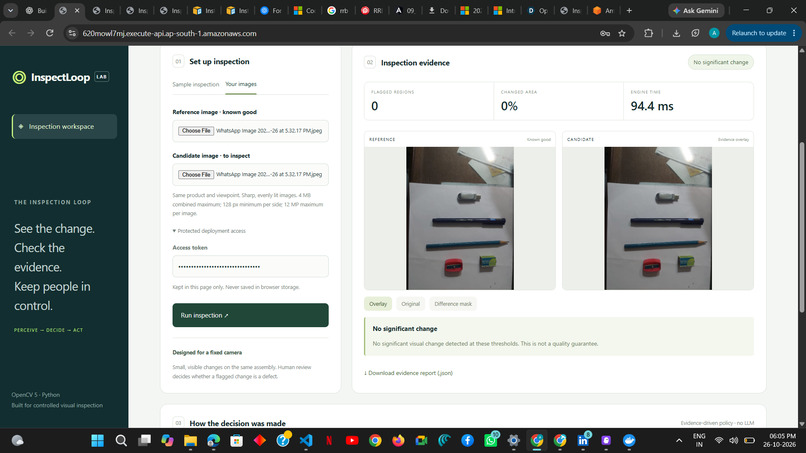Open the volume control in system tray
Viewport: 806px width, 453px height.
click(x=734, y=441)
